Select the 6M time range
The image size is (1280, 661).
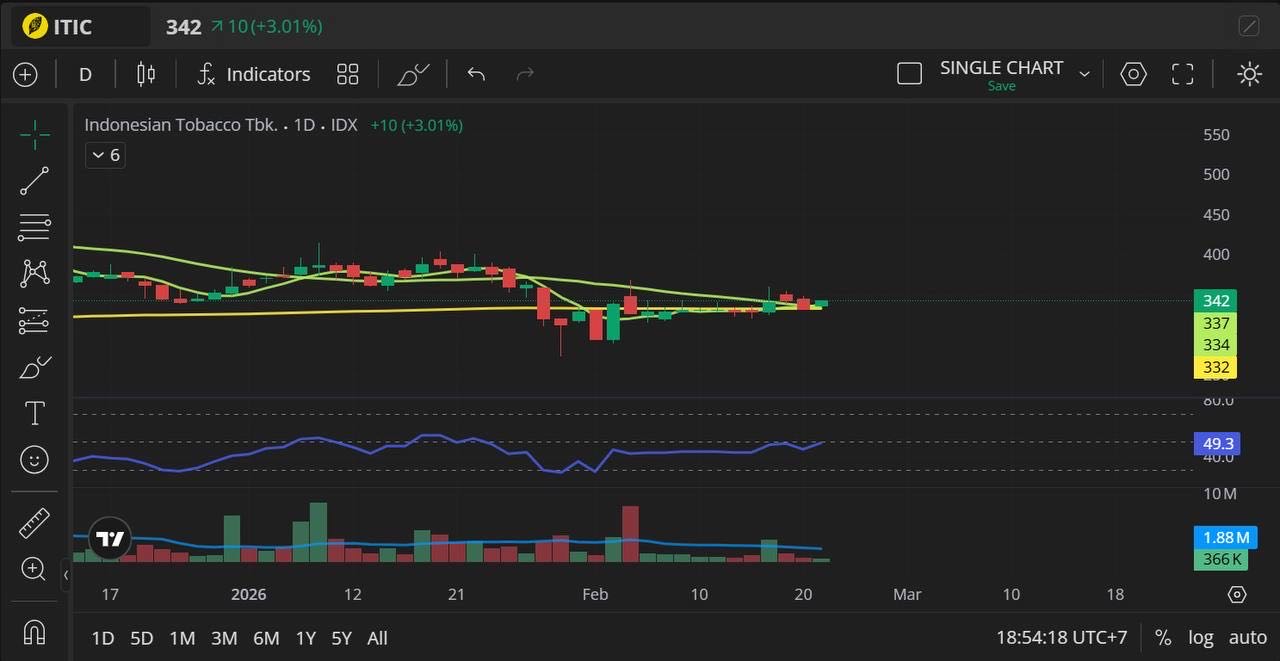point(266,638)
